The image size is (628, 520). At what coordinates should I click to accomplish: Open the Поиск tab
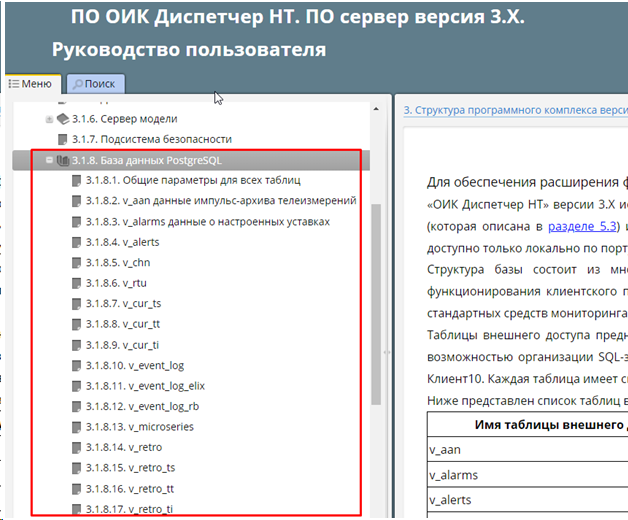point(94,85)
